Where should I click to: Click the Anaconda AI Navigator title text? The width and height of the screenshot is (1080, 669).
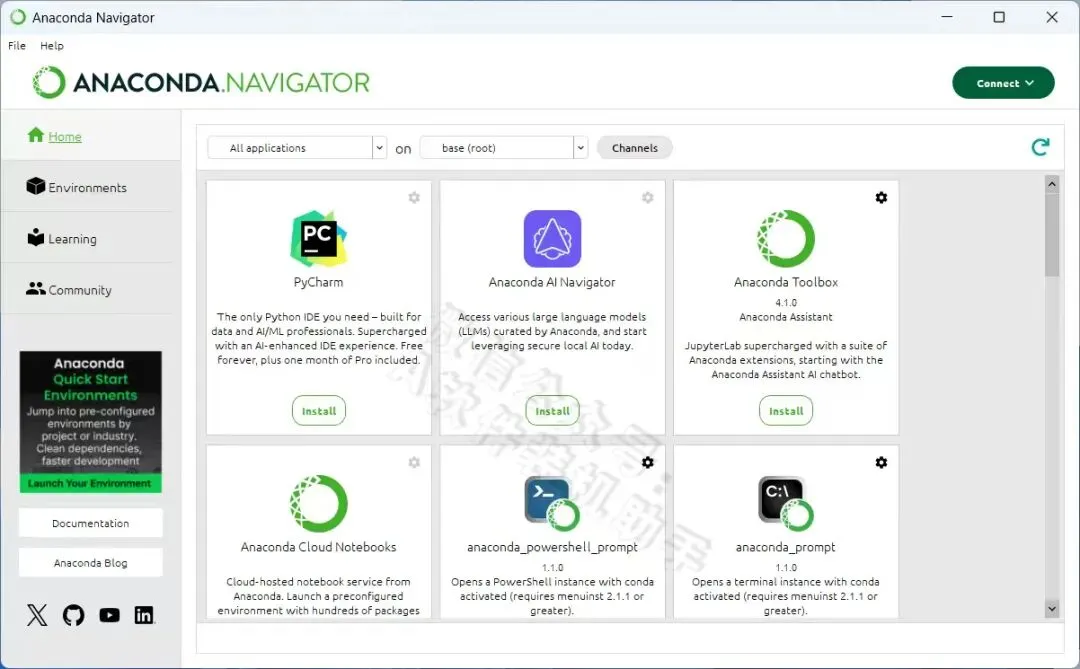click(552, 282)
